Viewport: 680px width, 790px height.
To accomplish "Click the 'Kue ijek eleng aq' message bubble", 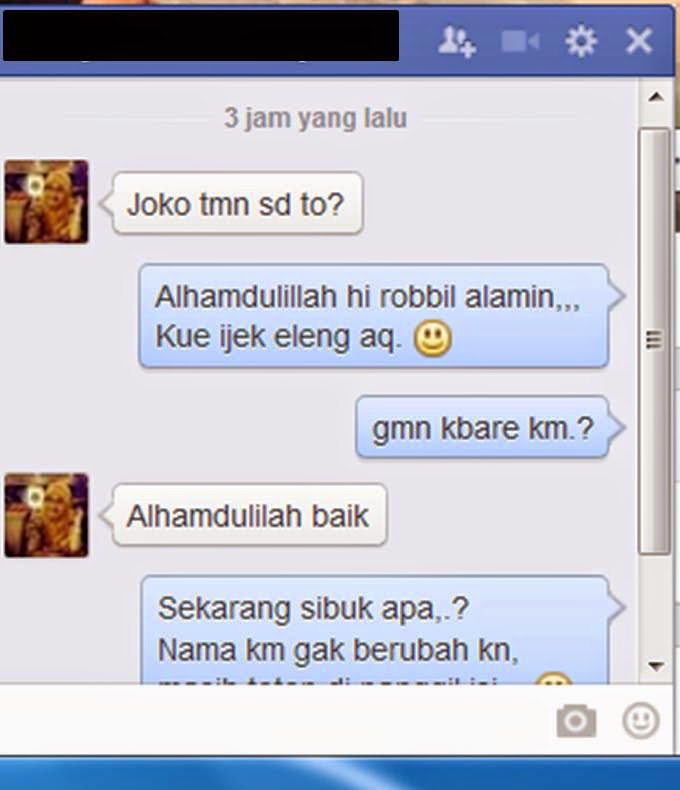I will pos(374,316).
